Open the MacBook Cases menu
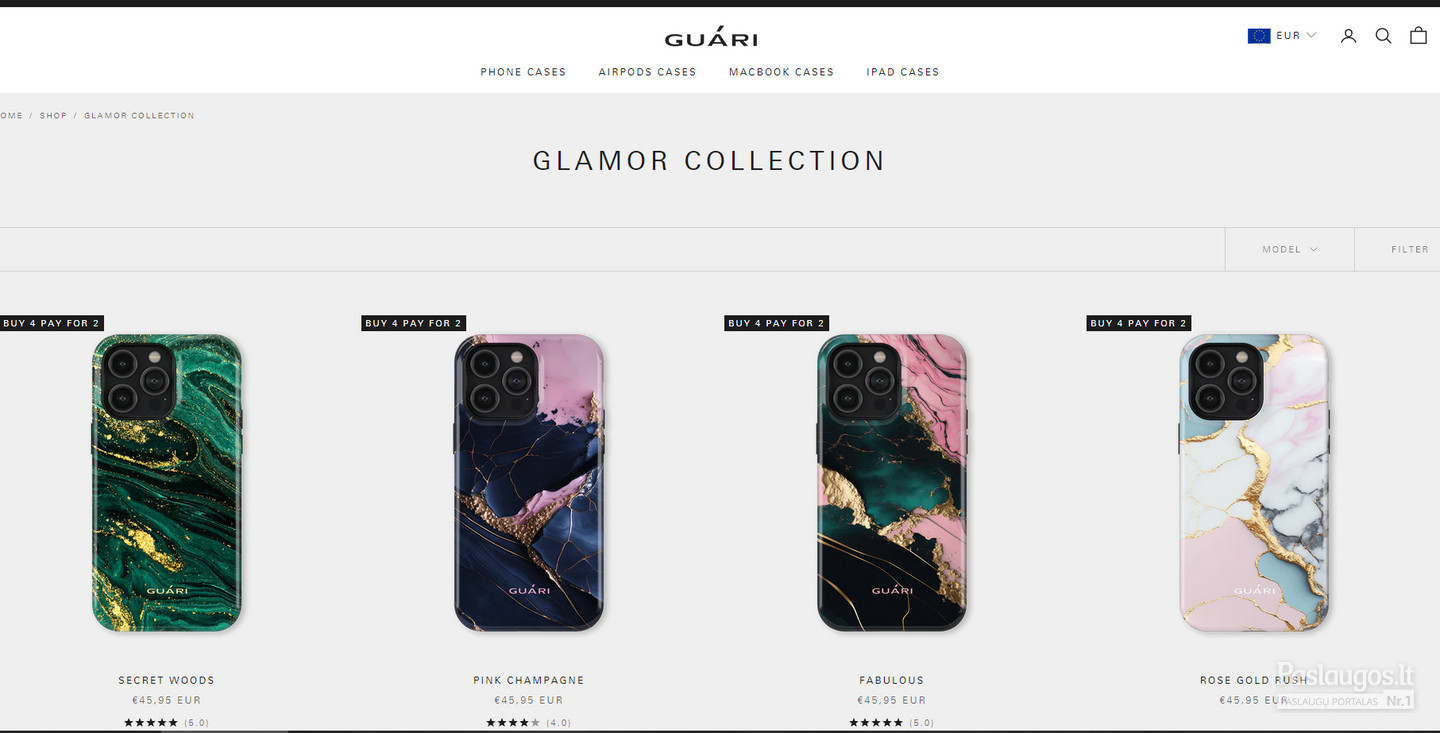1440x733 pixels. pyautogui.click(x=781, y=72)
